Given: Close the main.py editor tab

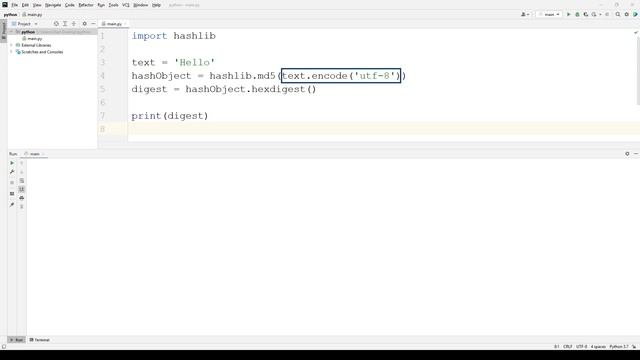Looking at the screenshot, I should (125, 24).
